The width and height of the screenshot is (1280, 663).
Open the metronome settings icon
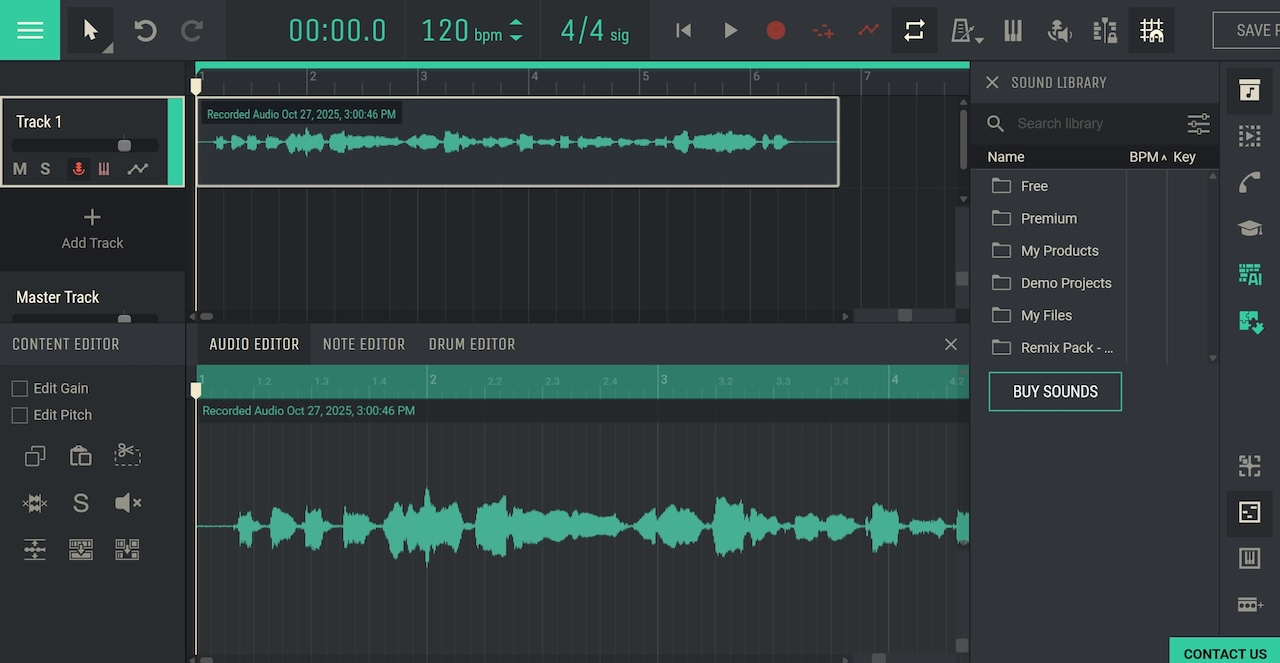[964, 31]
